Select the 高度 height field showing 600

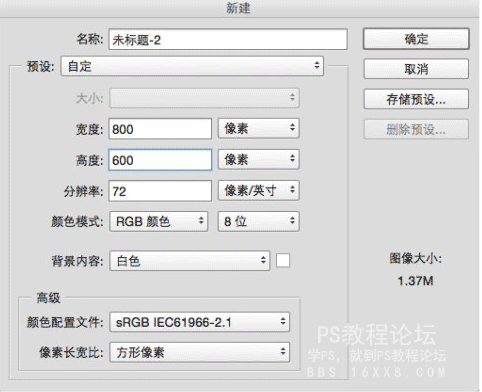(160, 160)
